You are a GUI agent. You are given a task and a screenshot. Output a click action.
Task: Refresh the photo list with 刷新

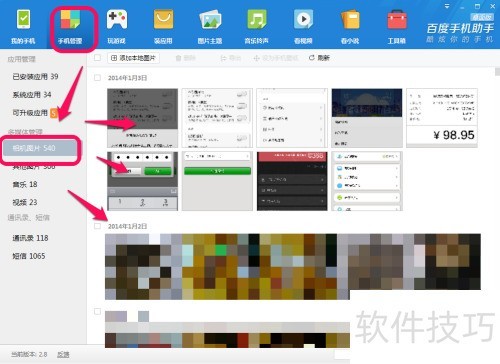tap(319, 58)
